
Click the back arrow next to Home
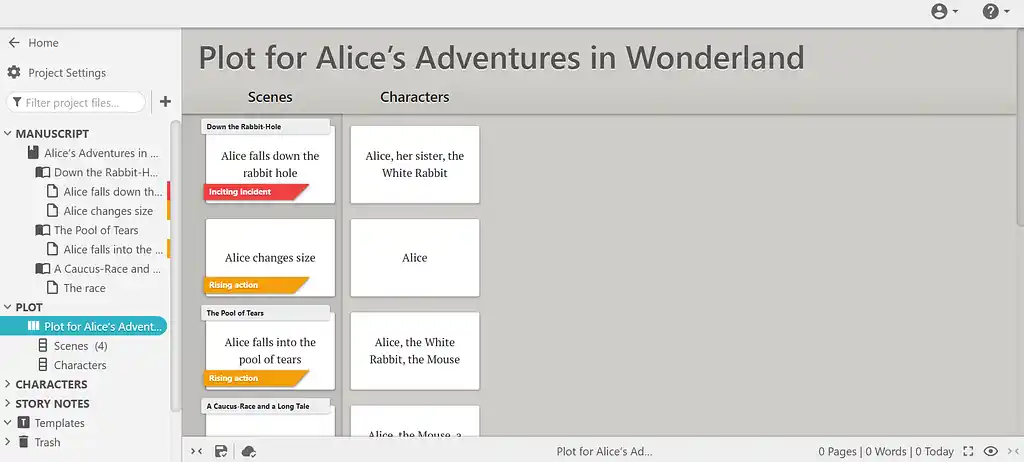[x=14, y=43]
